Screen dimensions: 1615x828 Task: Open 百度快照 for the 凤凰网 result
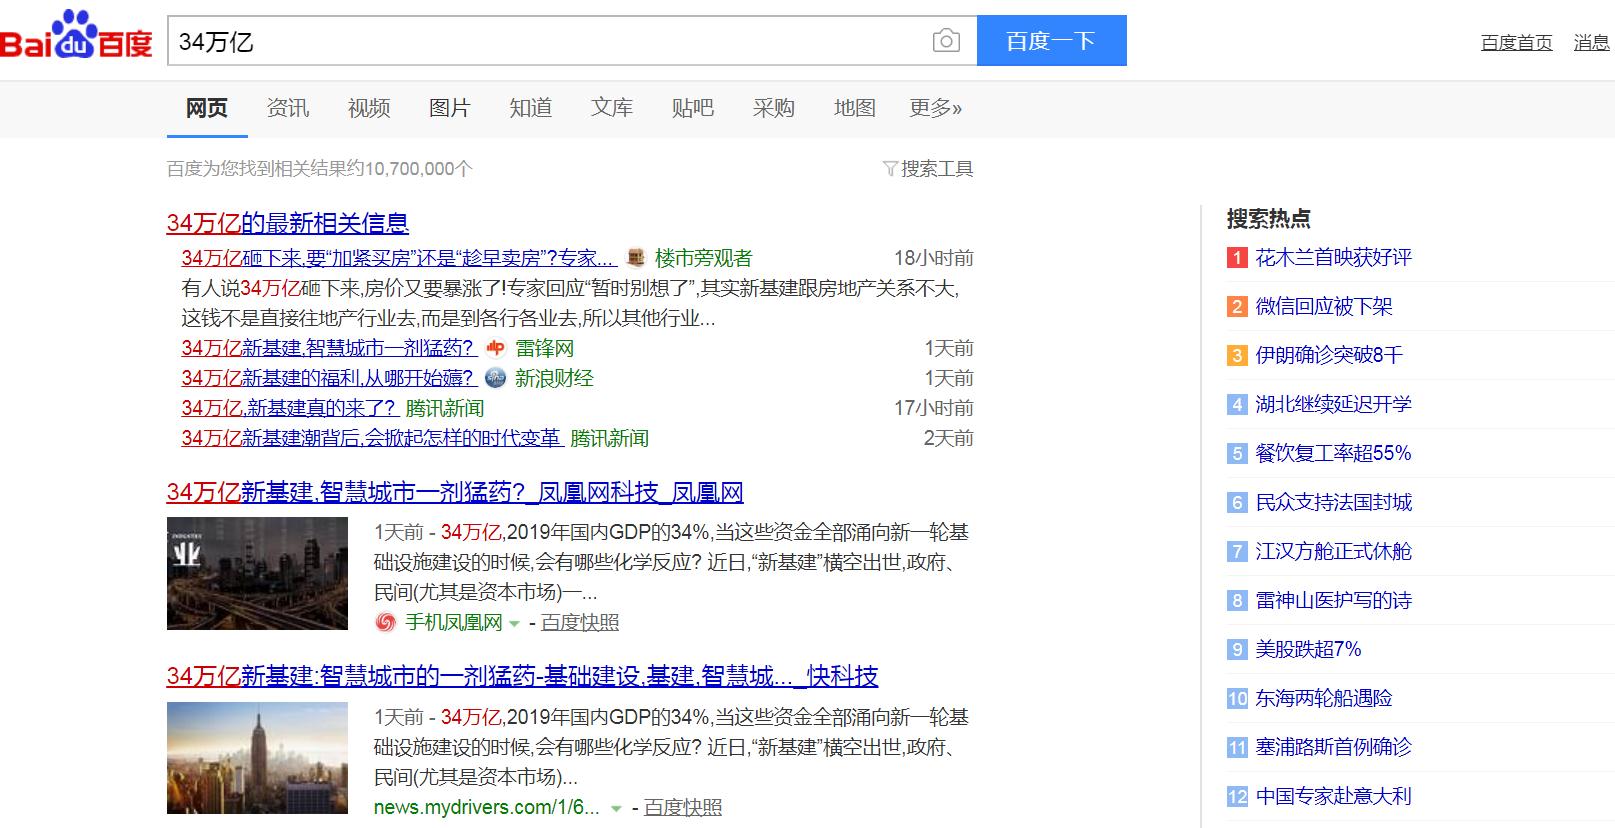(580, 623)
